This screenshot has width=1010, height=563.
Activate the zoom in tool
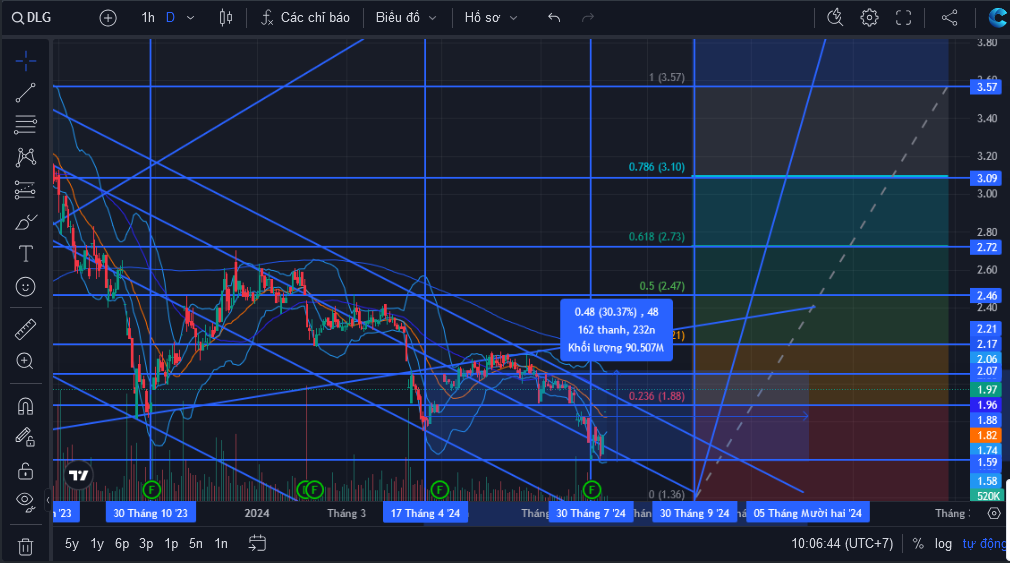click(x=26, y=361)
